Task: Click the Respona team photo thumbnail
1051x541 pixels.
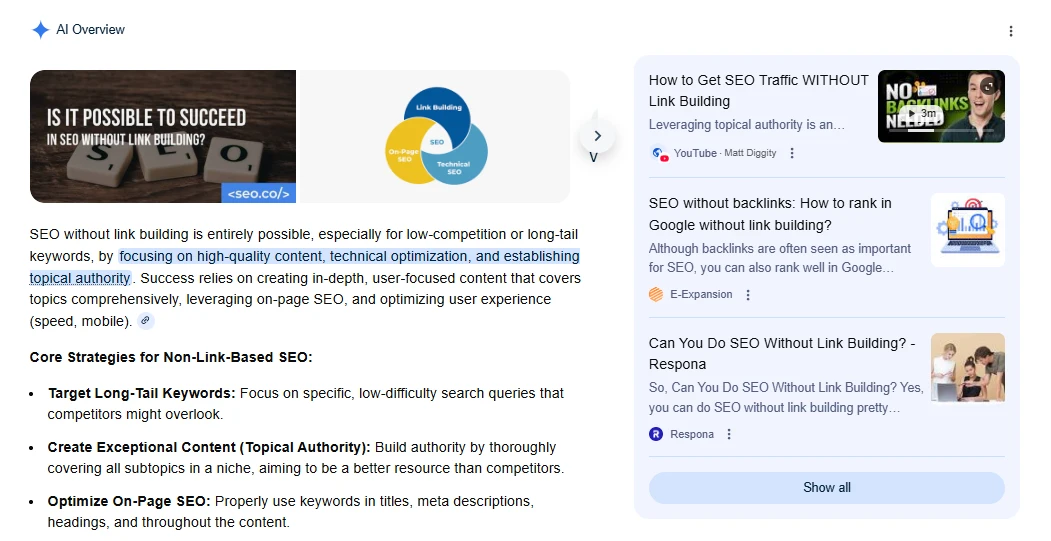Action: (967, 368)
